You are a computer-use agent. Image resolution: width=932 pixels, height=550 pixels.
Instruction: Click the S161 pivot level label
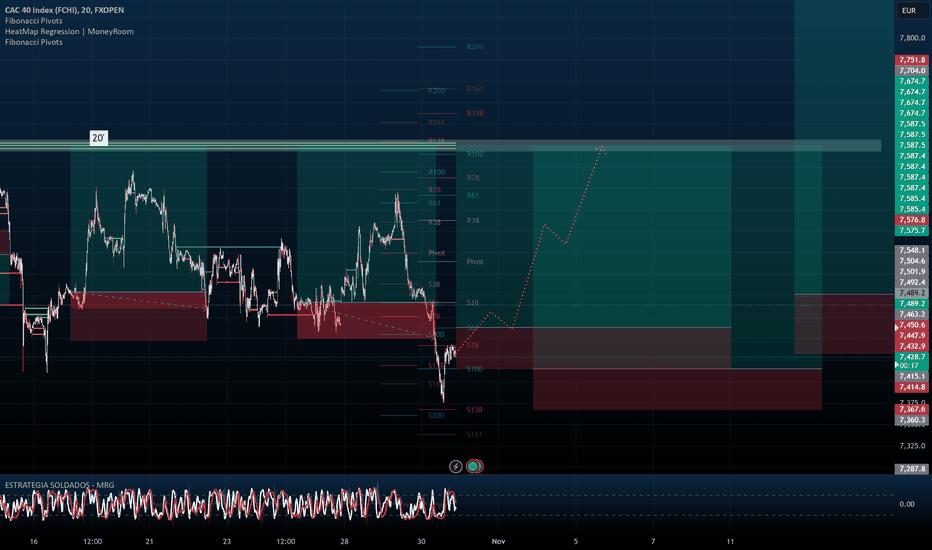[x=474, y=435]
